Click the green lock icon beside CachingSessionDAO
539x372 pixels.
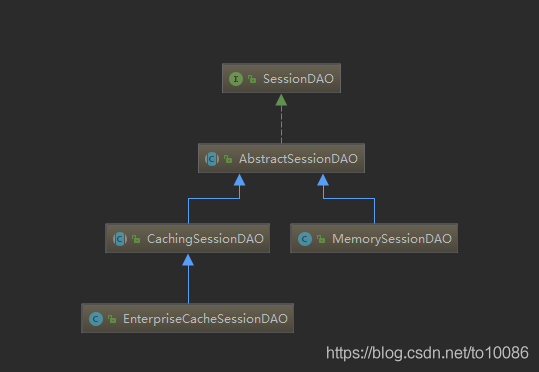point(136,239)
